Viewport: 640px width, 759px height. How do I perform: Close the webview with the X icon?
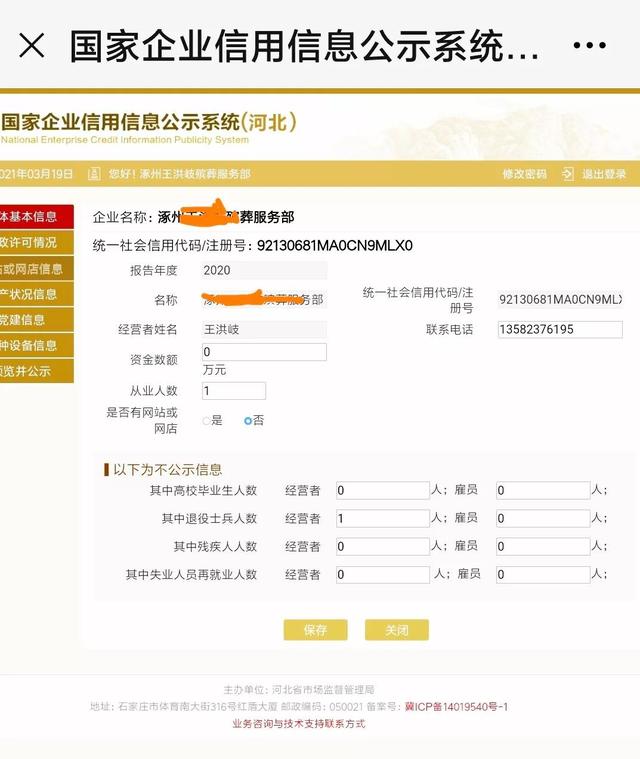[32, 46]
